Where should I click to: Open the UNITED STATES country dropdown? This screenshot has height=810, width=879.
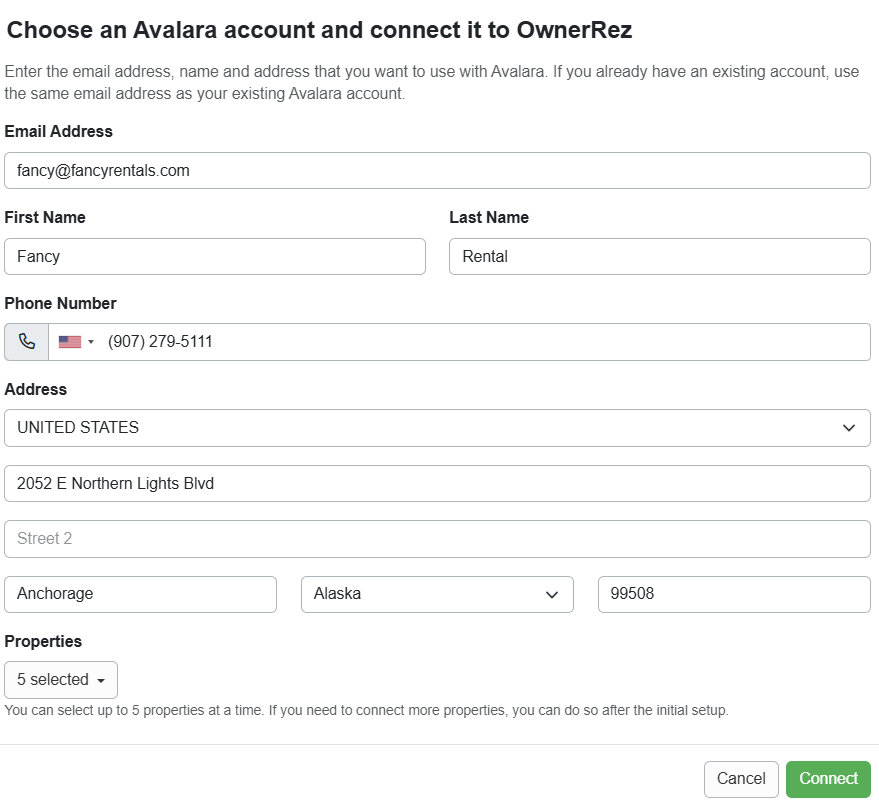click(437, 428)
